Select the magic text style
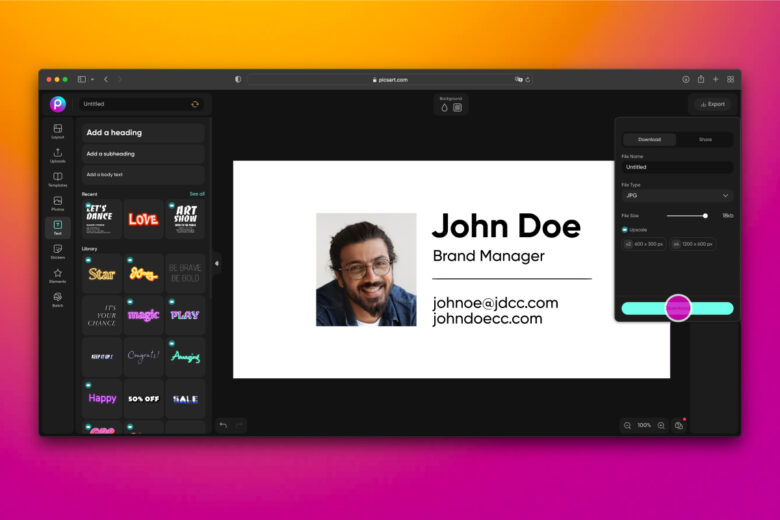This screenshot has width=780, height=520. pos(143,315)
